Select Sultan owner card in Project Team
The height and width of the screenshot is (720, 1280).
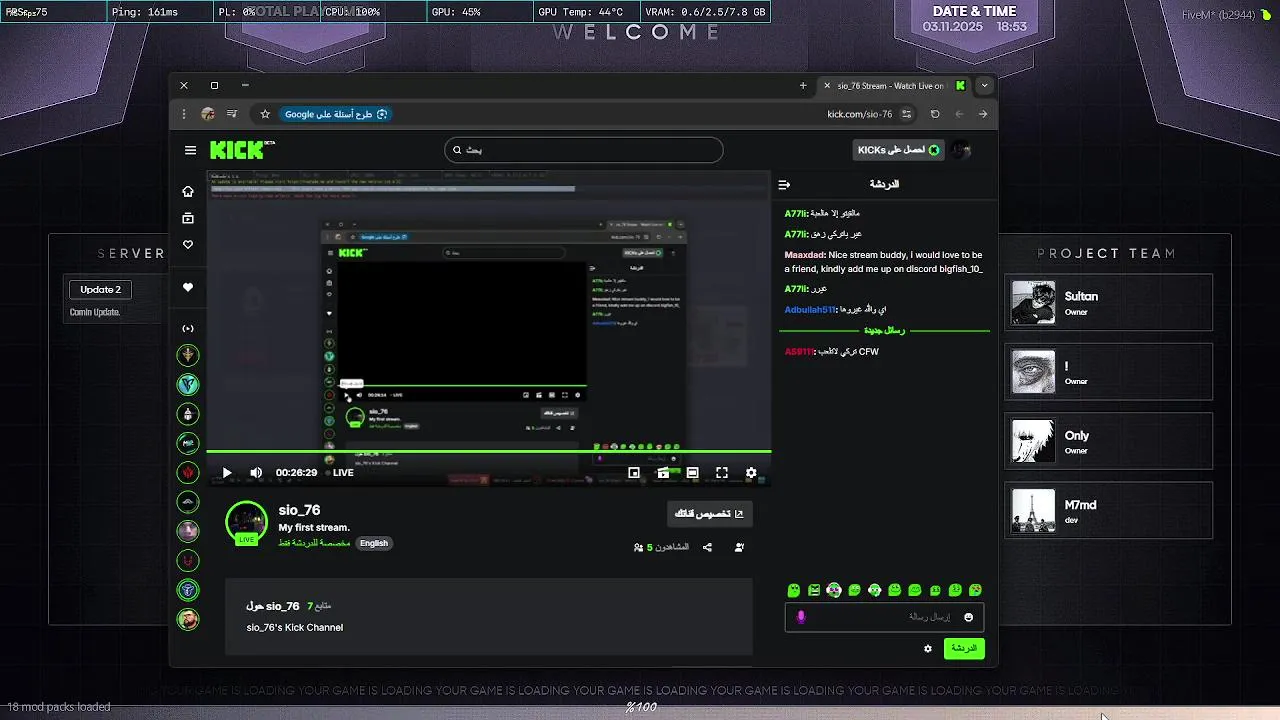[x=1108, y=302]
